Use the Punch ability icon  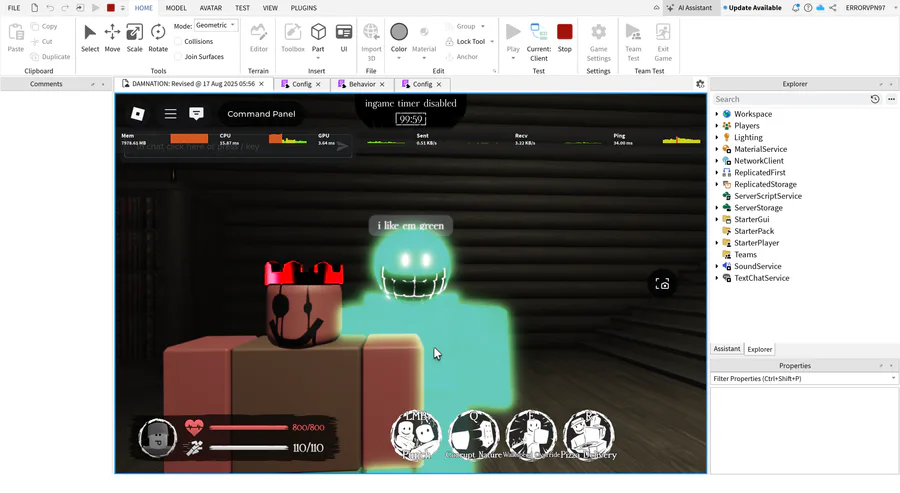tap(416, 434)
